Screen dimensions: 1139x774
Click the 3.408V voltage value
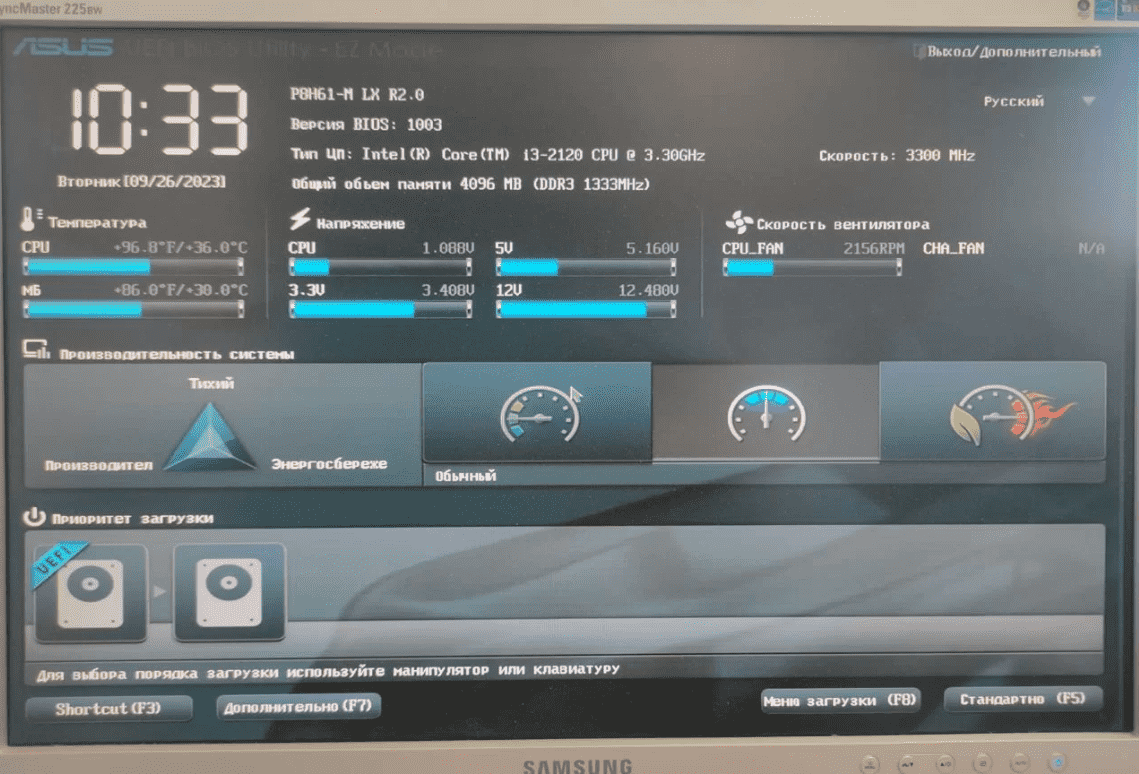click(x=447, y=290)
